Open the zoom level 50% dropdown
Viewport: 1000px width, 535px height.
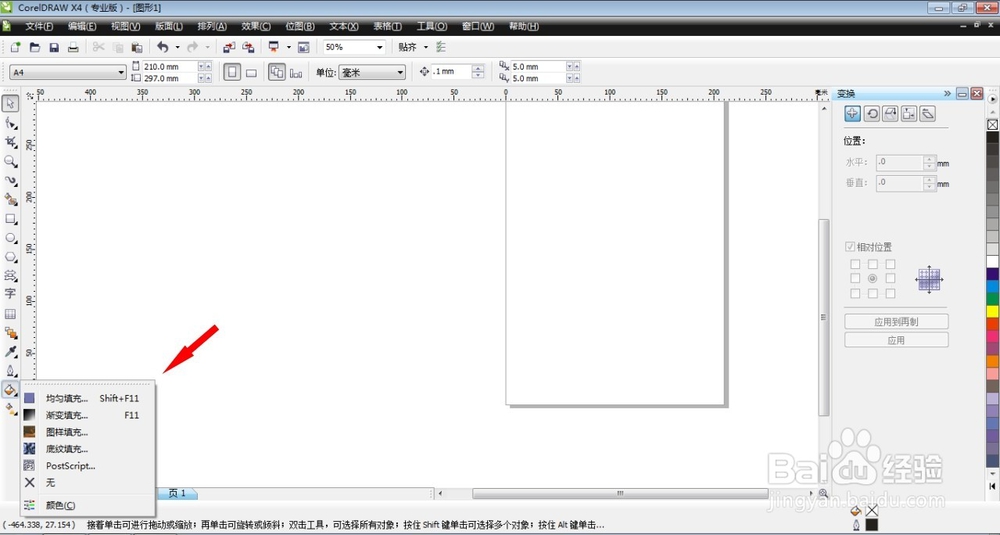(x=380, y=47)
